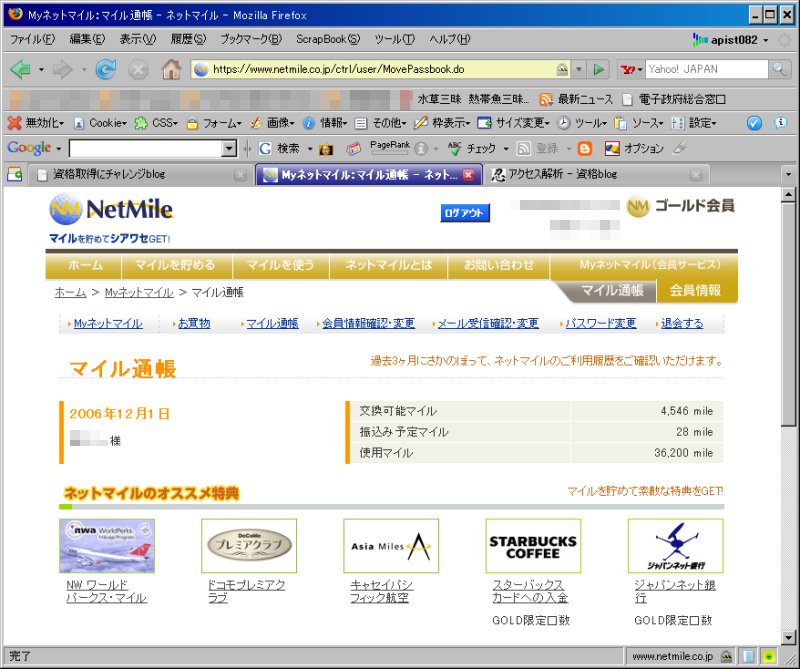Open the ソース dropdown menu
Image resolution: width=800 pixels, height=669 pixels.
pyautogui.click(x=639, y=122)
